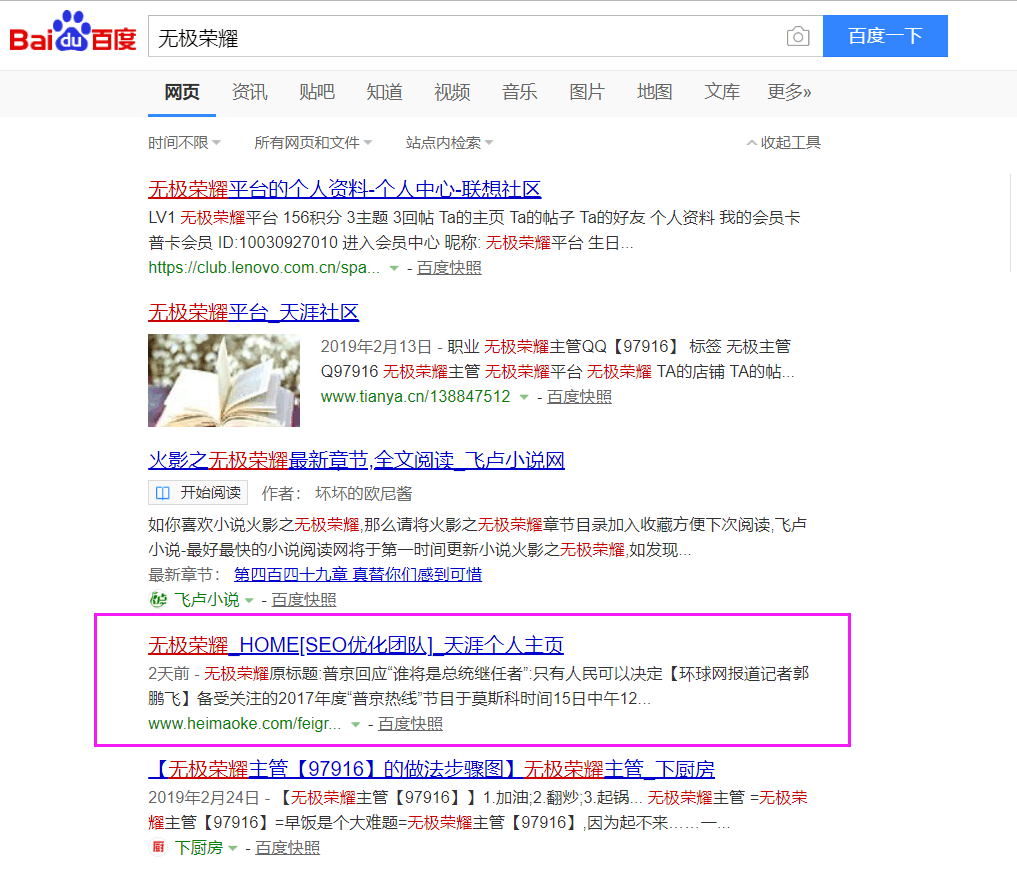1017x876 pixels.
Task: Open the 时间不限 time filter dropdown
Action: (184, 143)
